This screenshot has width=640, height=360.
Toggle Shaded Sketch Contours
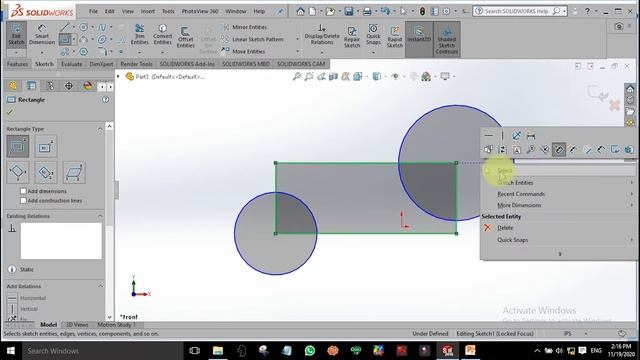click(x=447, y=39)
